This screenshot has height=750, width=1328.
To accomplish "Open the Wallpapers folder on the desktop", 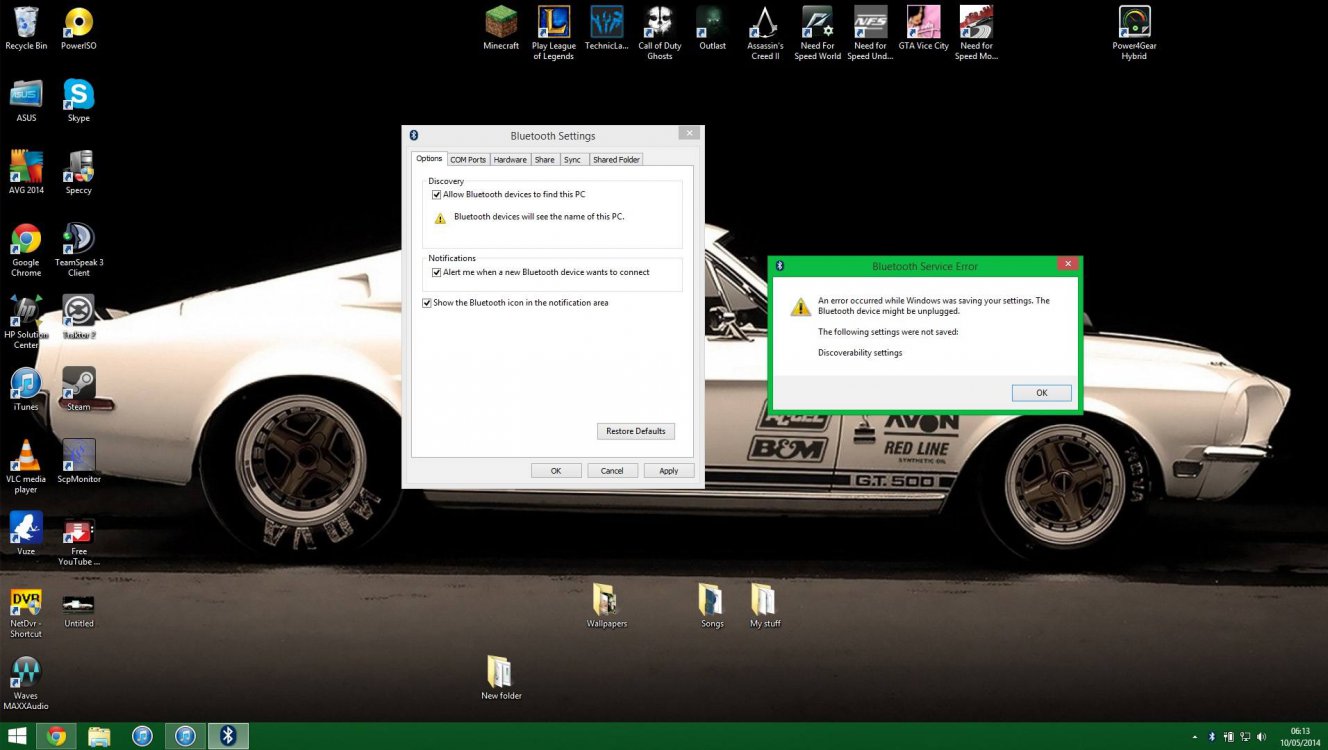I will click(606, 606).
